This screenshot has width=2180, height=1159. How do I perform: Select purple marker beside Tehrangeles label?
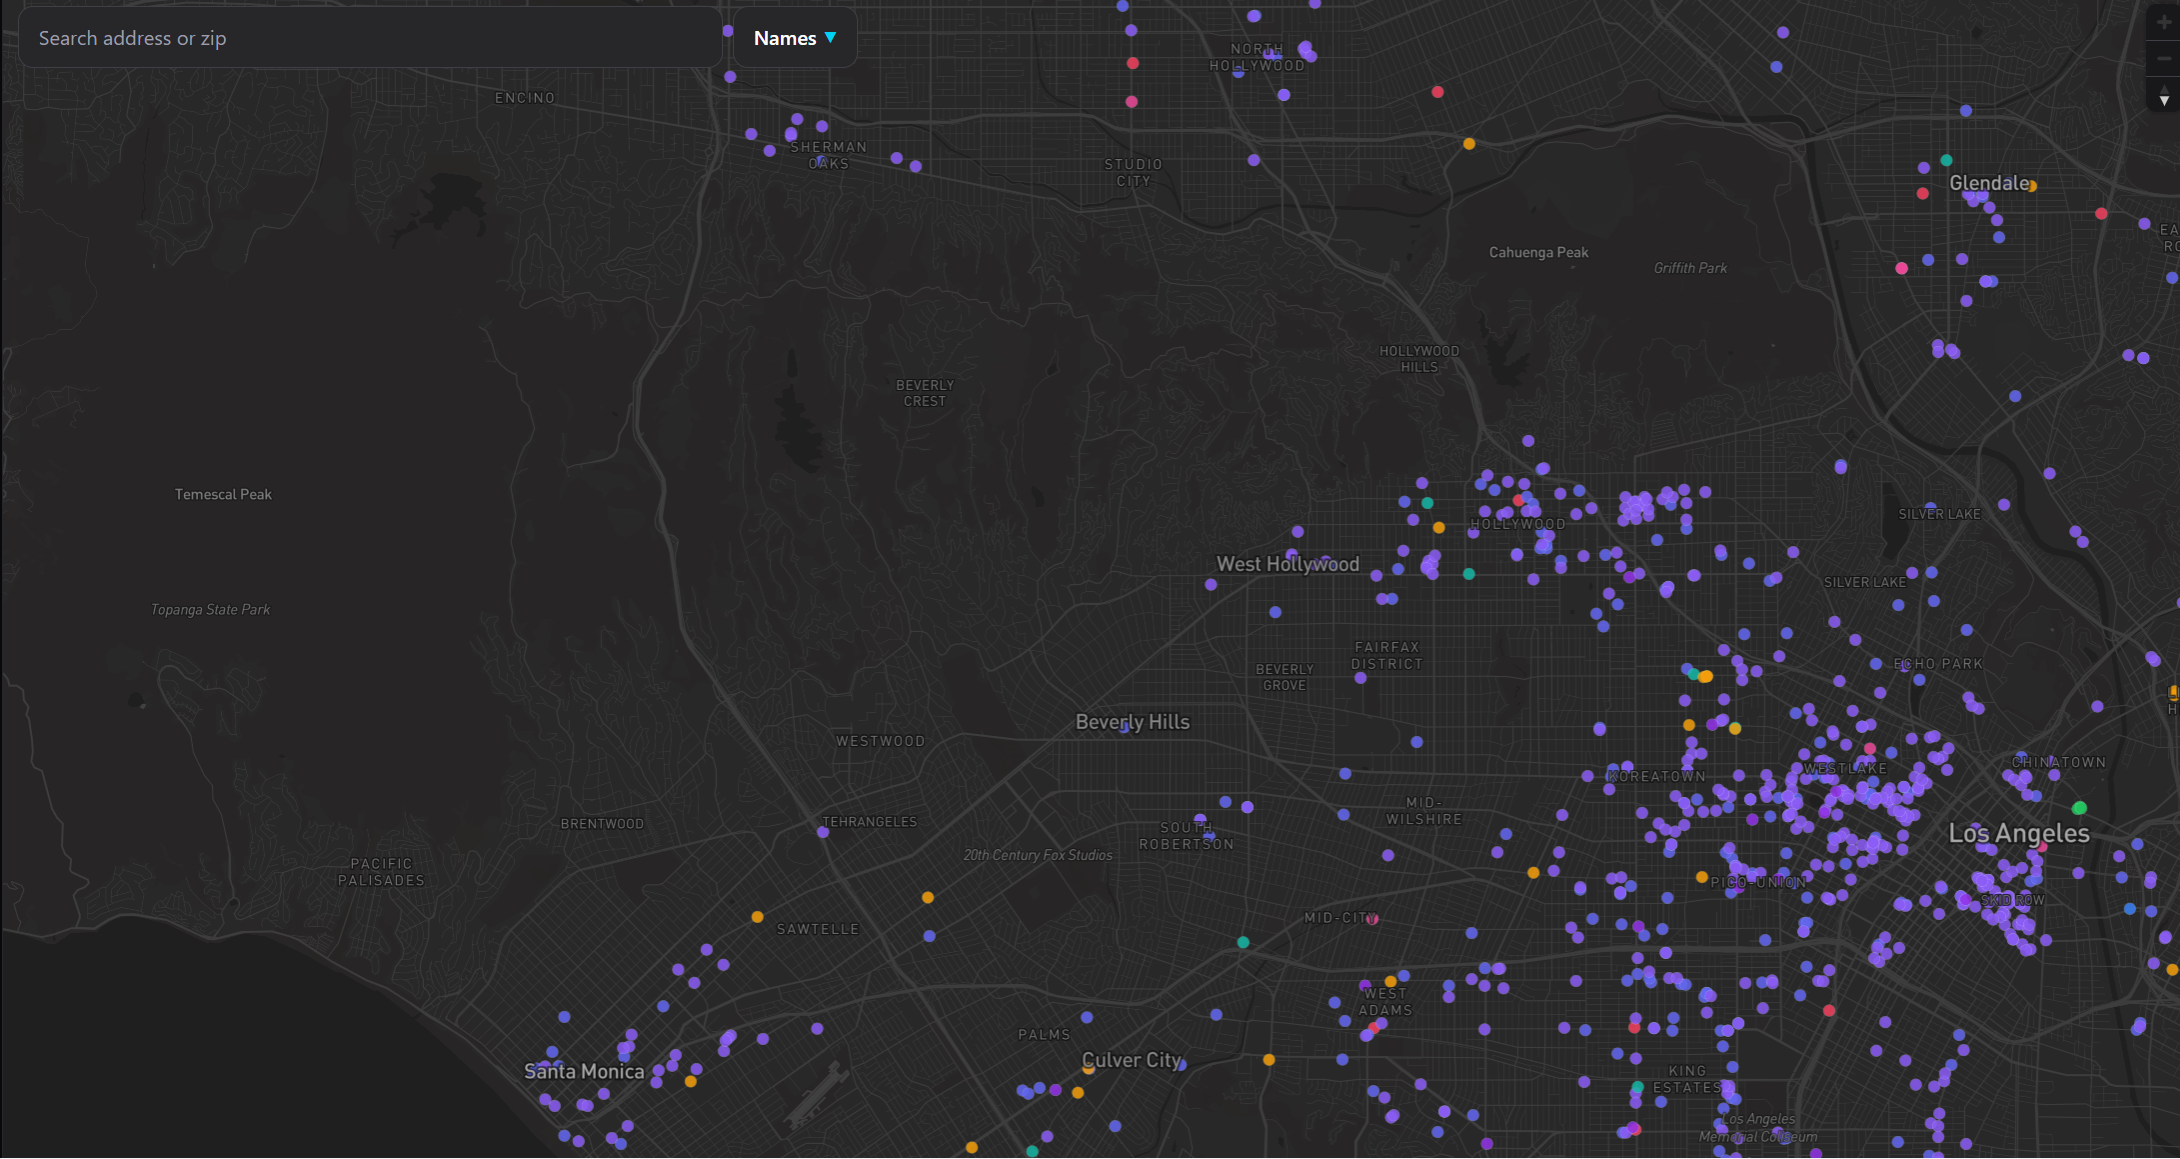point(823,832)
